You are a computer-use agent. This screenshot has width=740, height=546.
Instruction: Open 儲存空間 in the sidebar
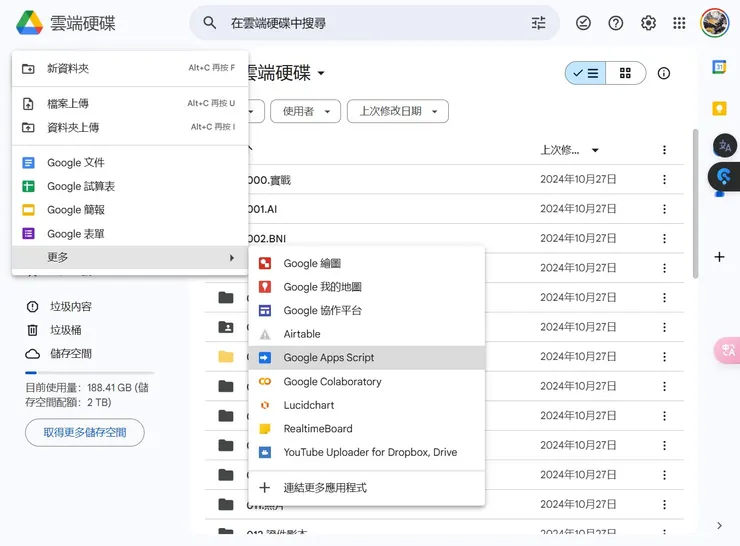(71, 354)
